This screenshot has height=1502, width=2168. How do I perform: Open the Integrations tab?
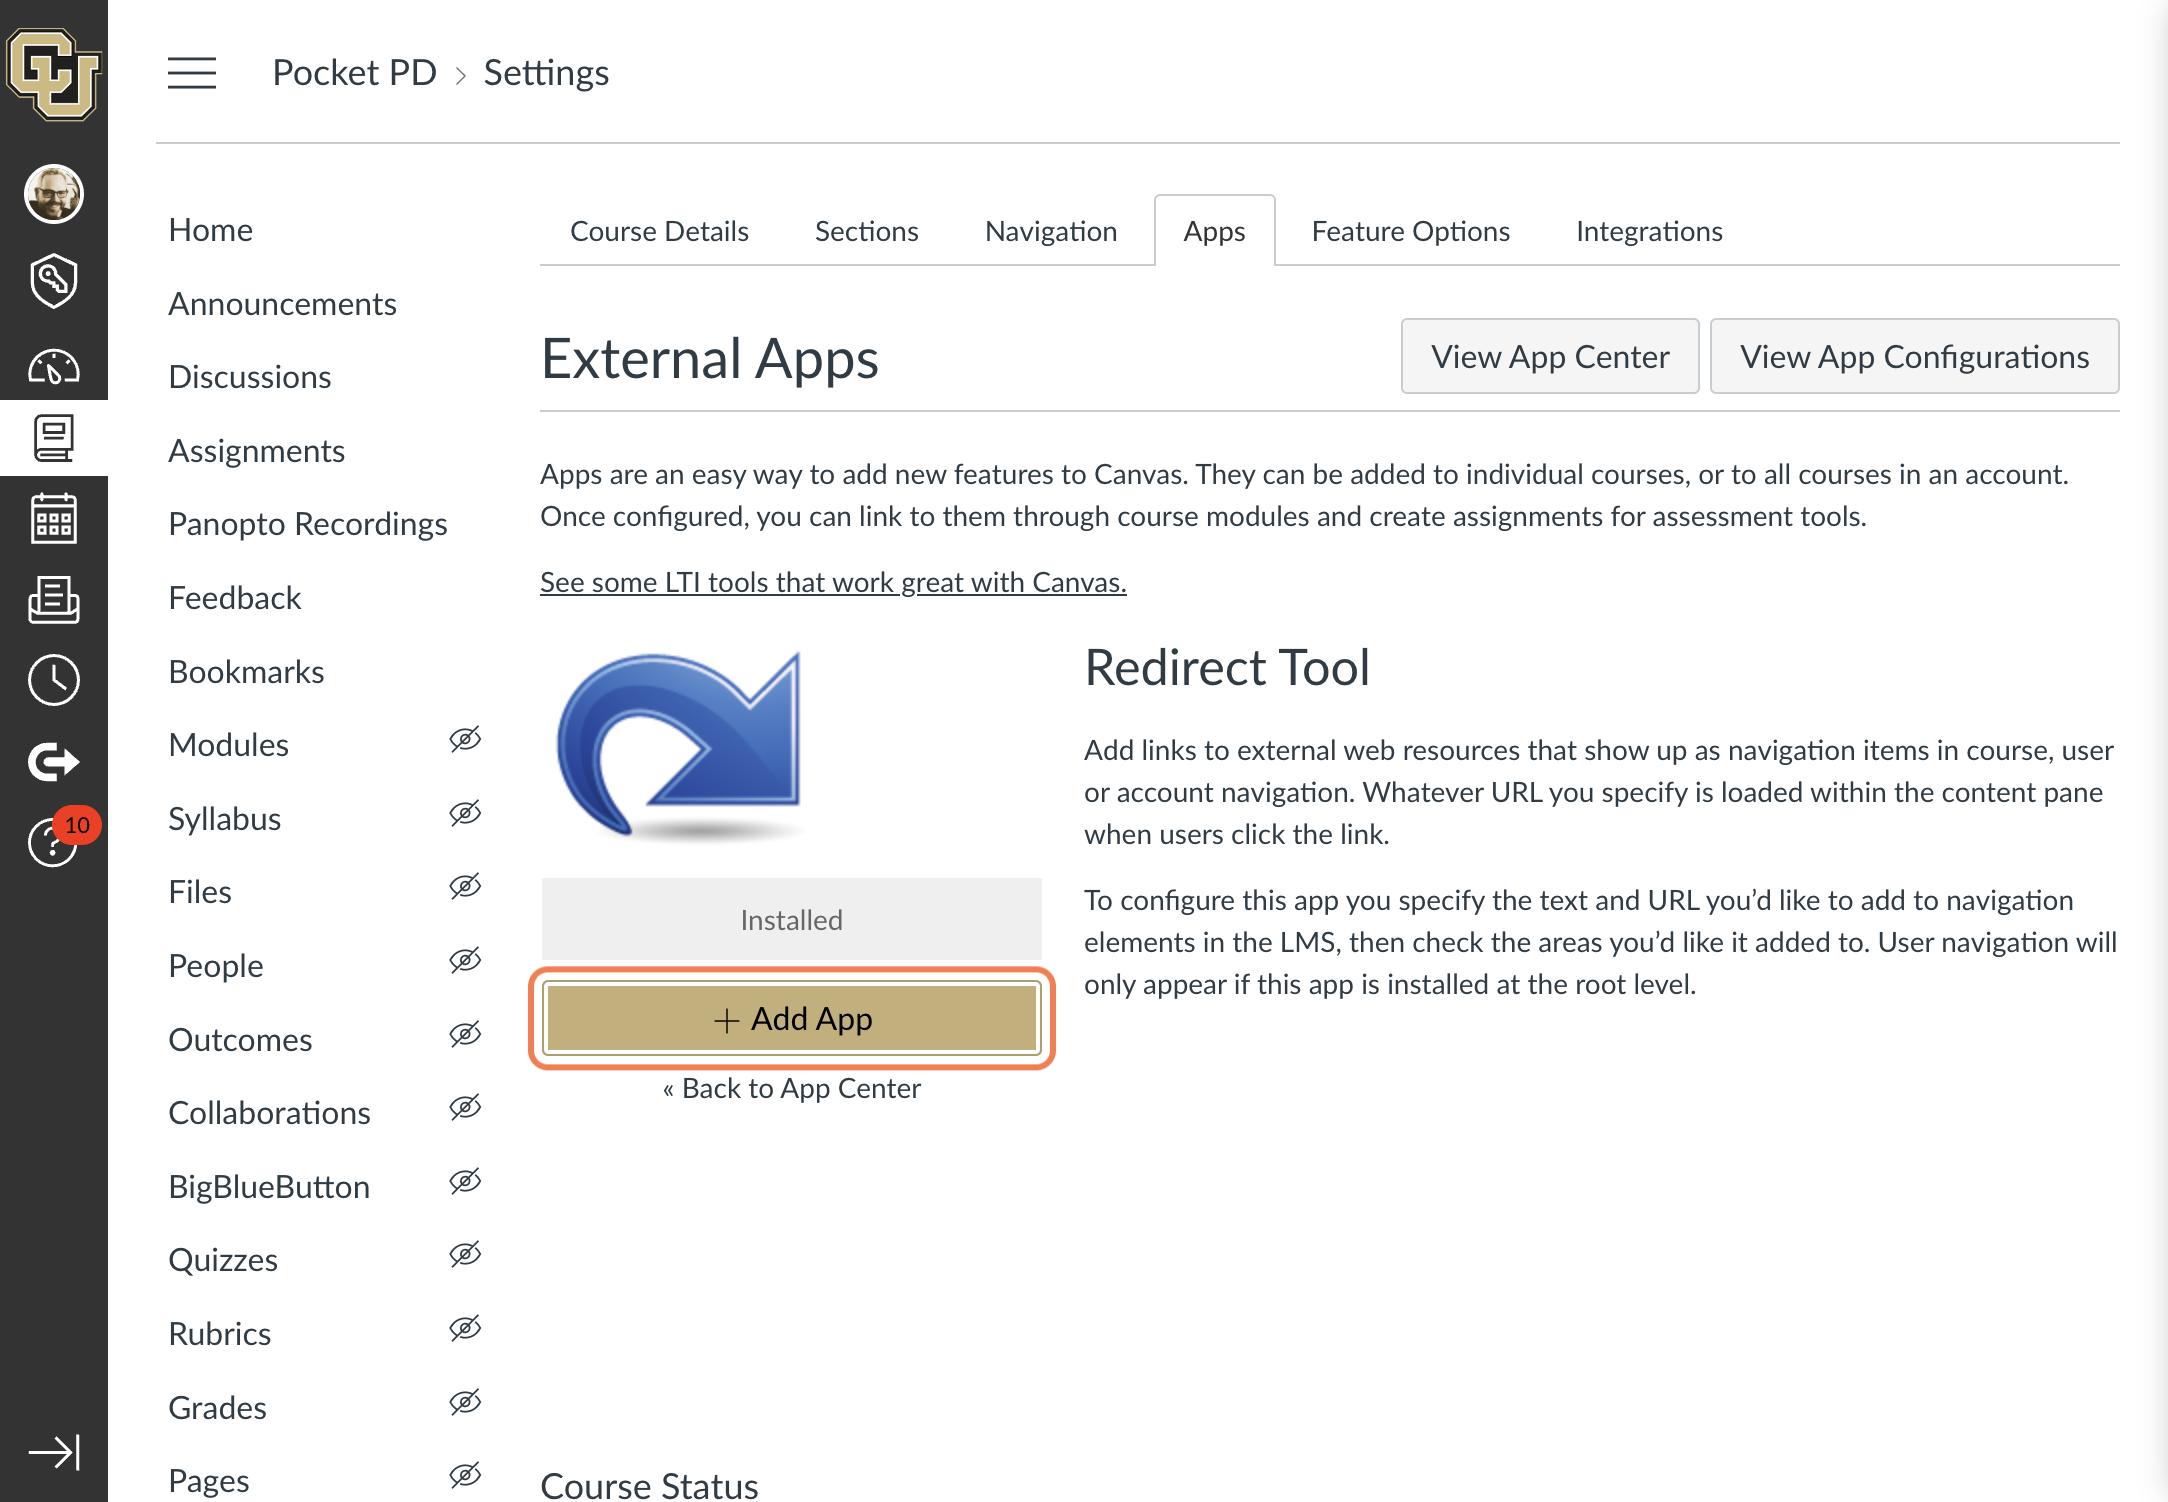(1649, 231)
